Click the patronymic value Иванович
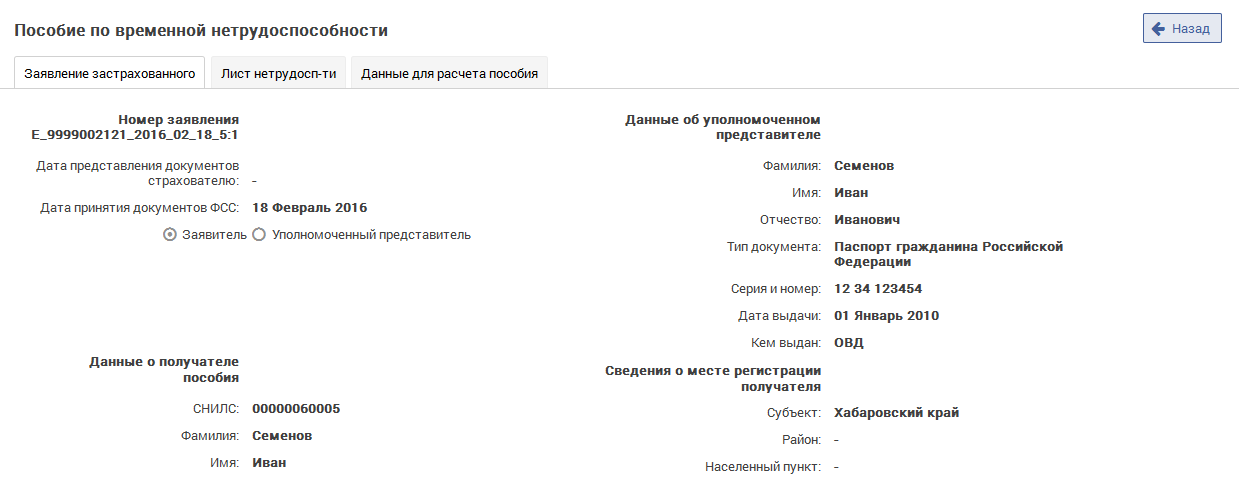1239x478 pixels. 868,219
